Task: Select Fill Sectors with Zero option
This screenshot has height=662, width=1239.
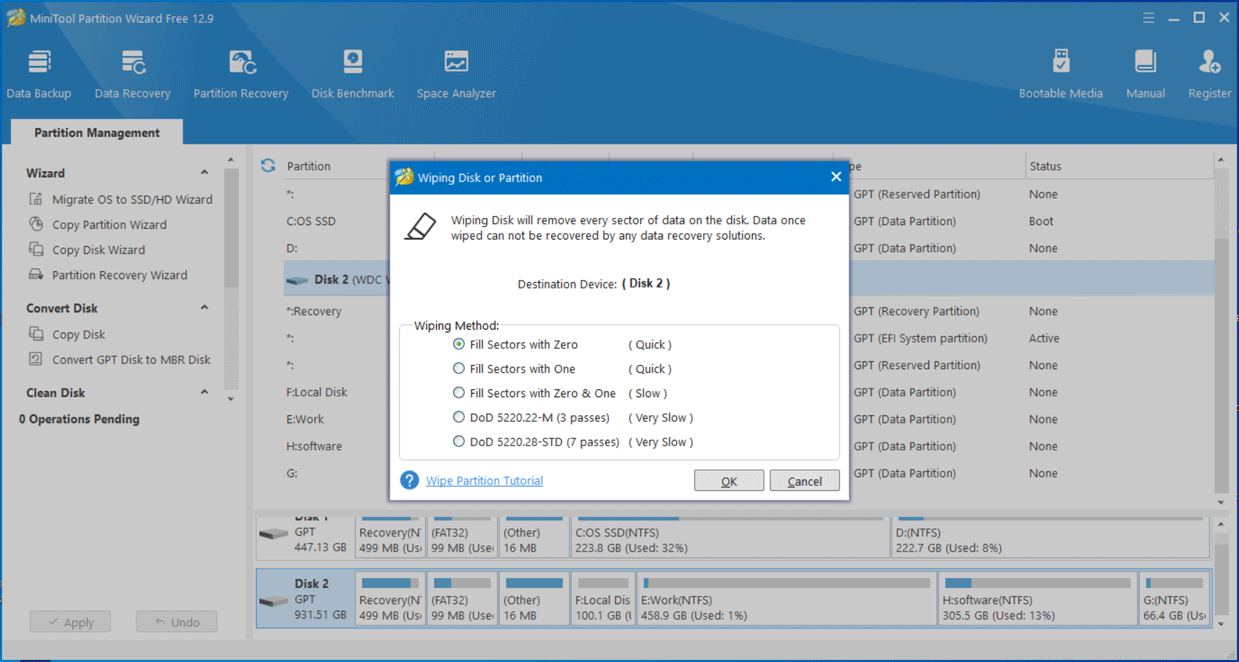Action: click(459, 344)
